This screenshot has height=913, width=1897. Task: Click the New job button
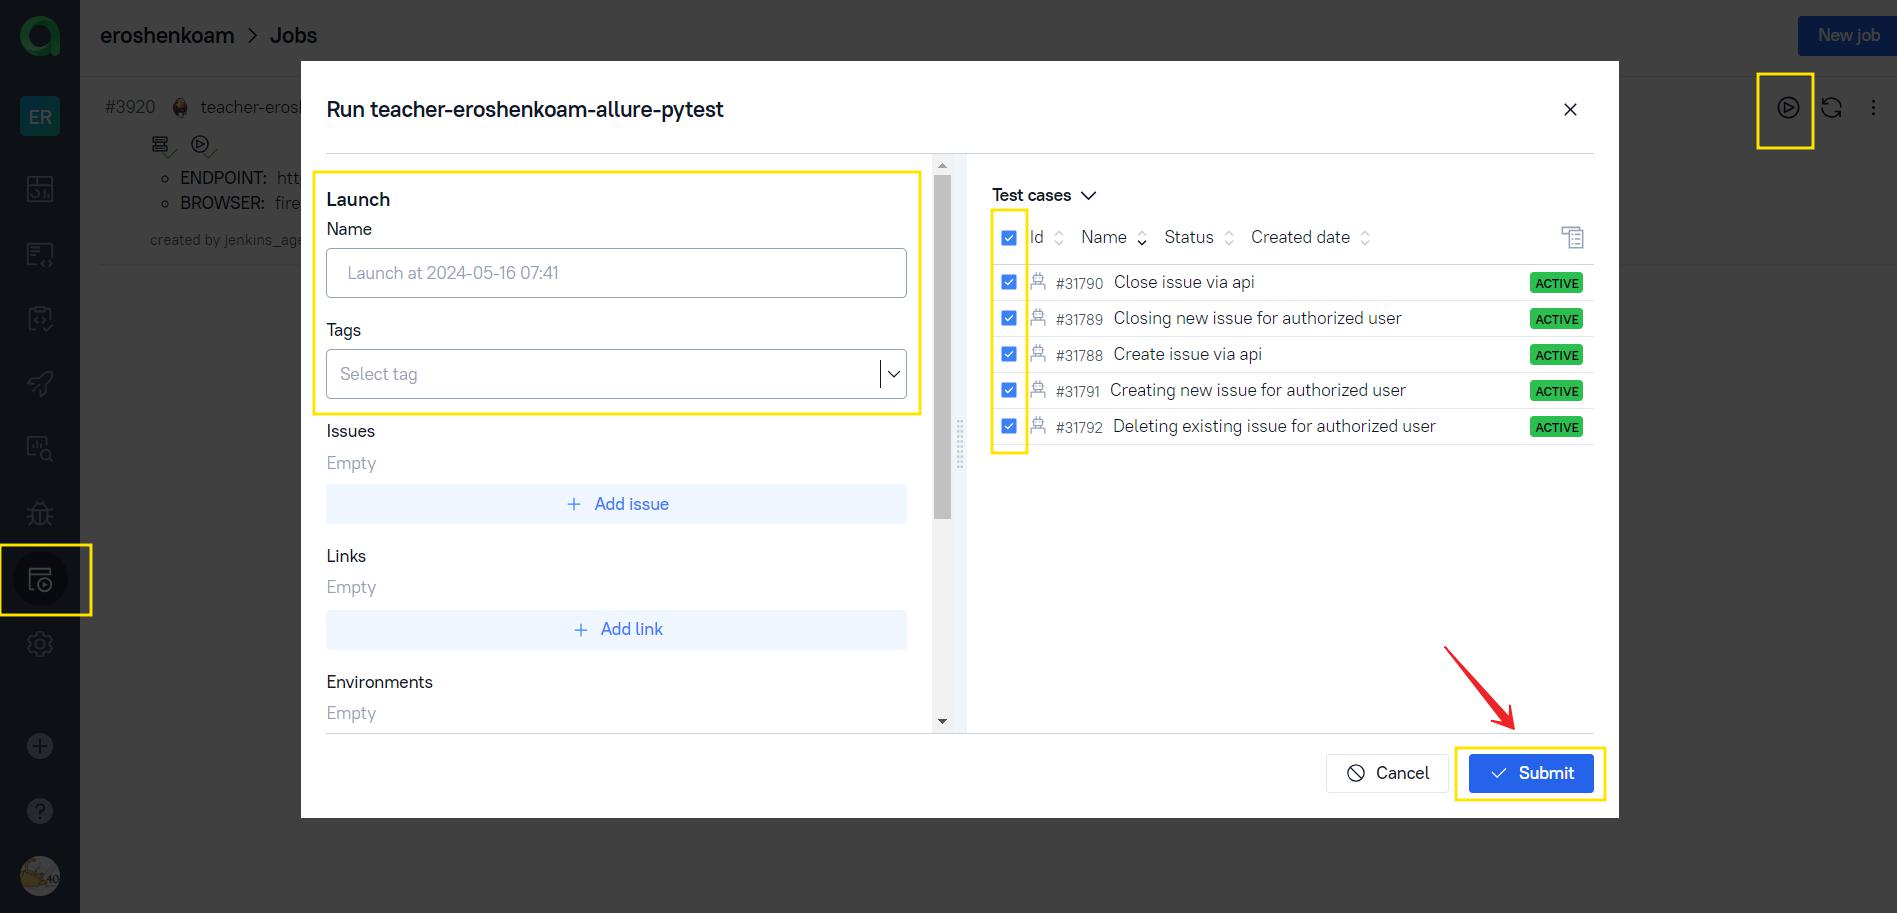pyautogui.click(x=1847, y=35)
